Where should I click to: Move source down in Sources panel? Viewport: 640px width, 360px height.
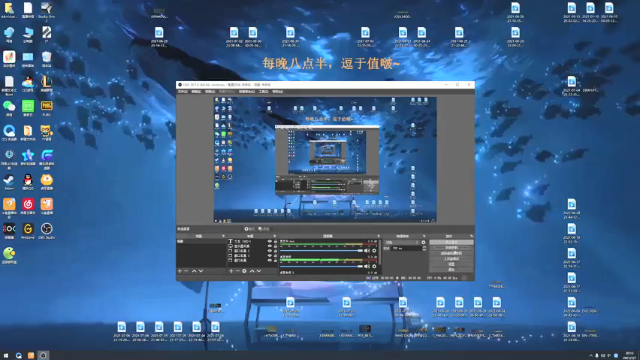point(258,271)
